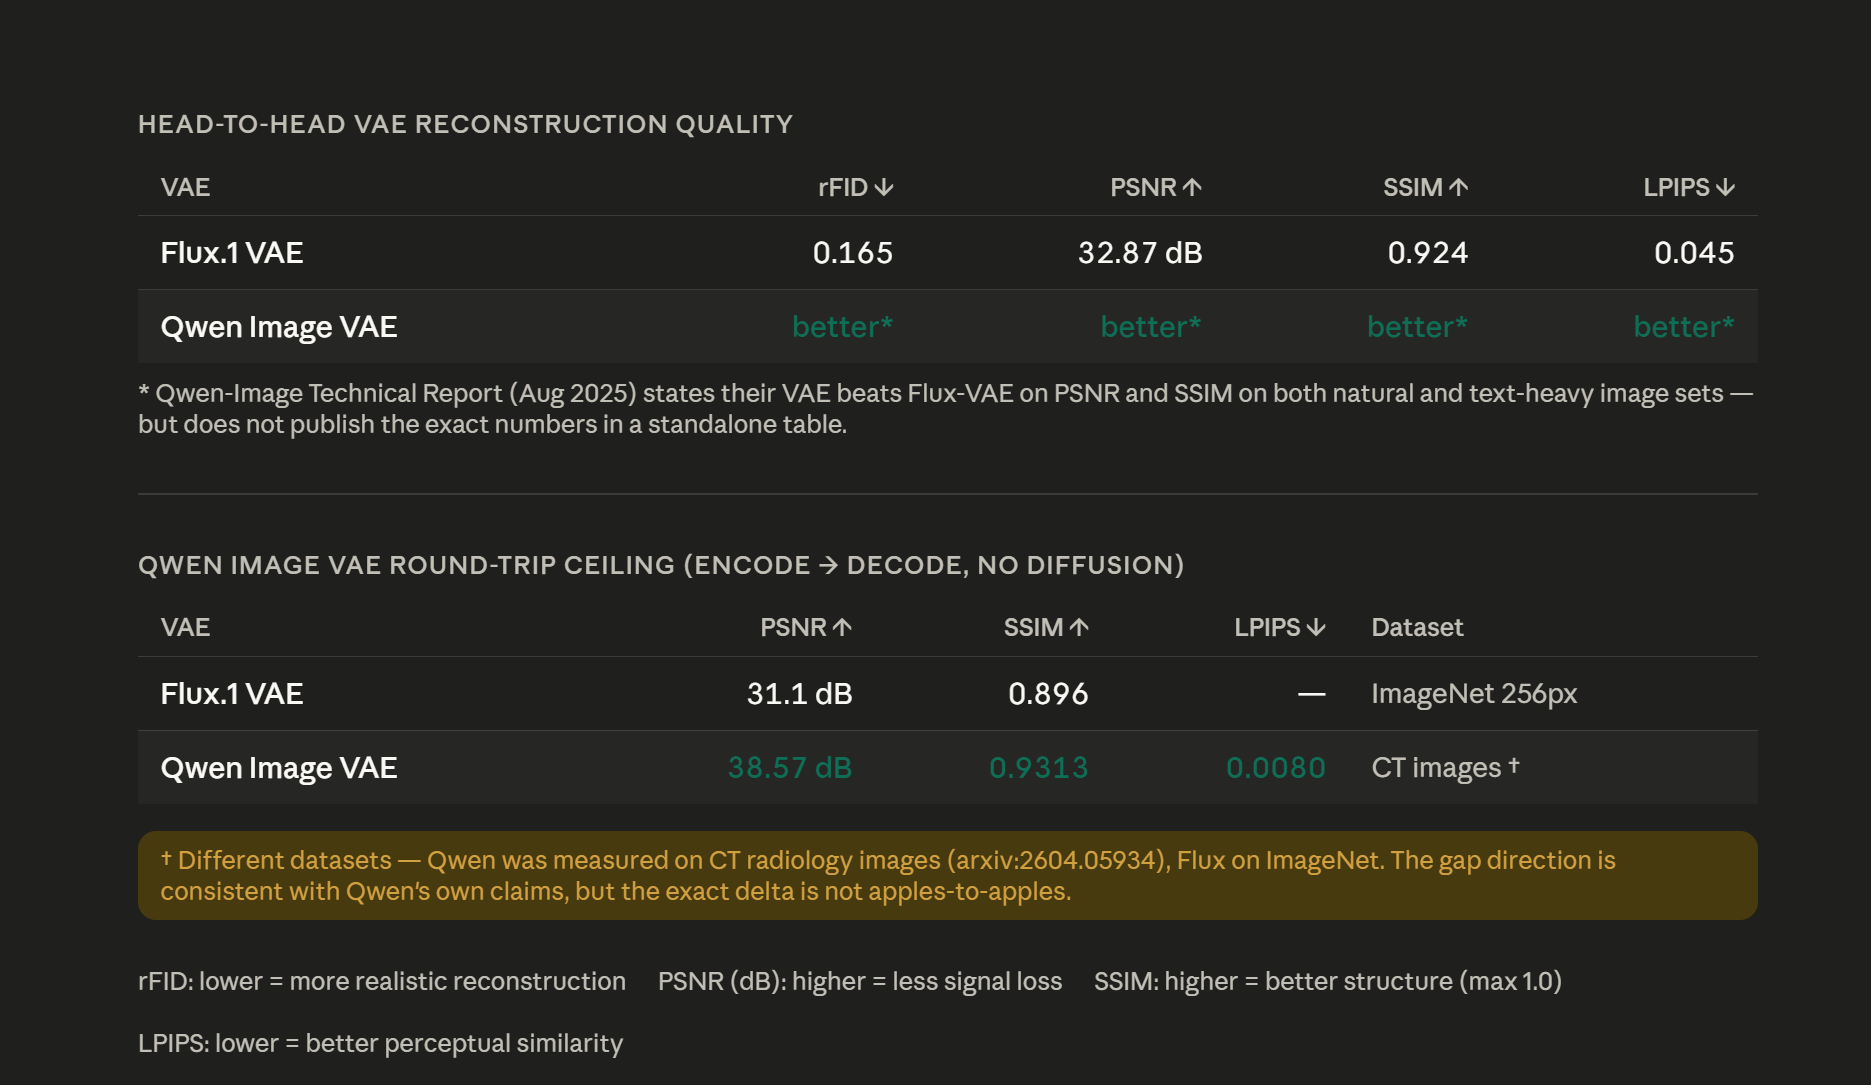Viewport: 1871px width, 1085px height.
Task: Click the 38.57 dB Qwen PSNR value
Action: 790,768
